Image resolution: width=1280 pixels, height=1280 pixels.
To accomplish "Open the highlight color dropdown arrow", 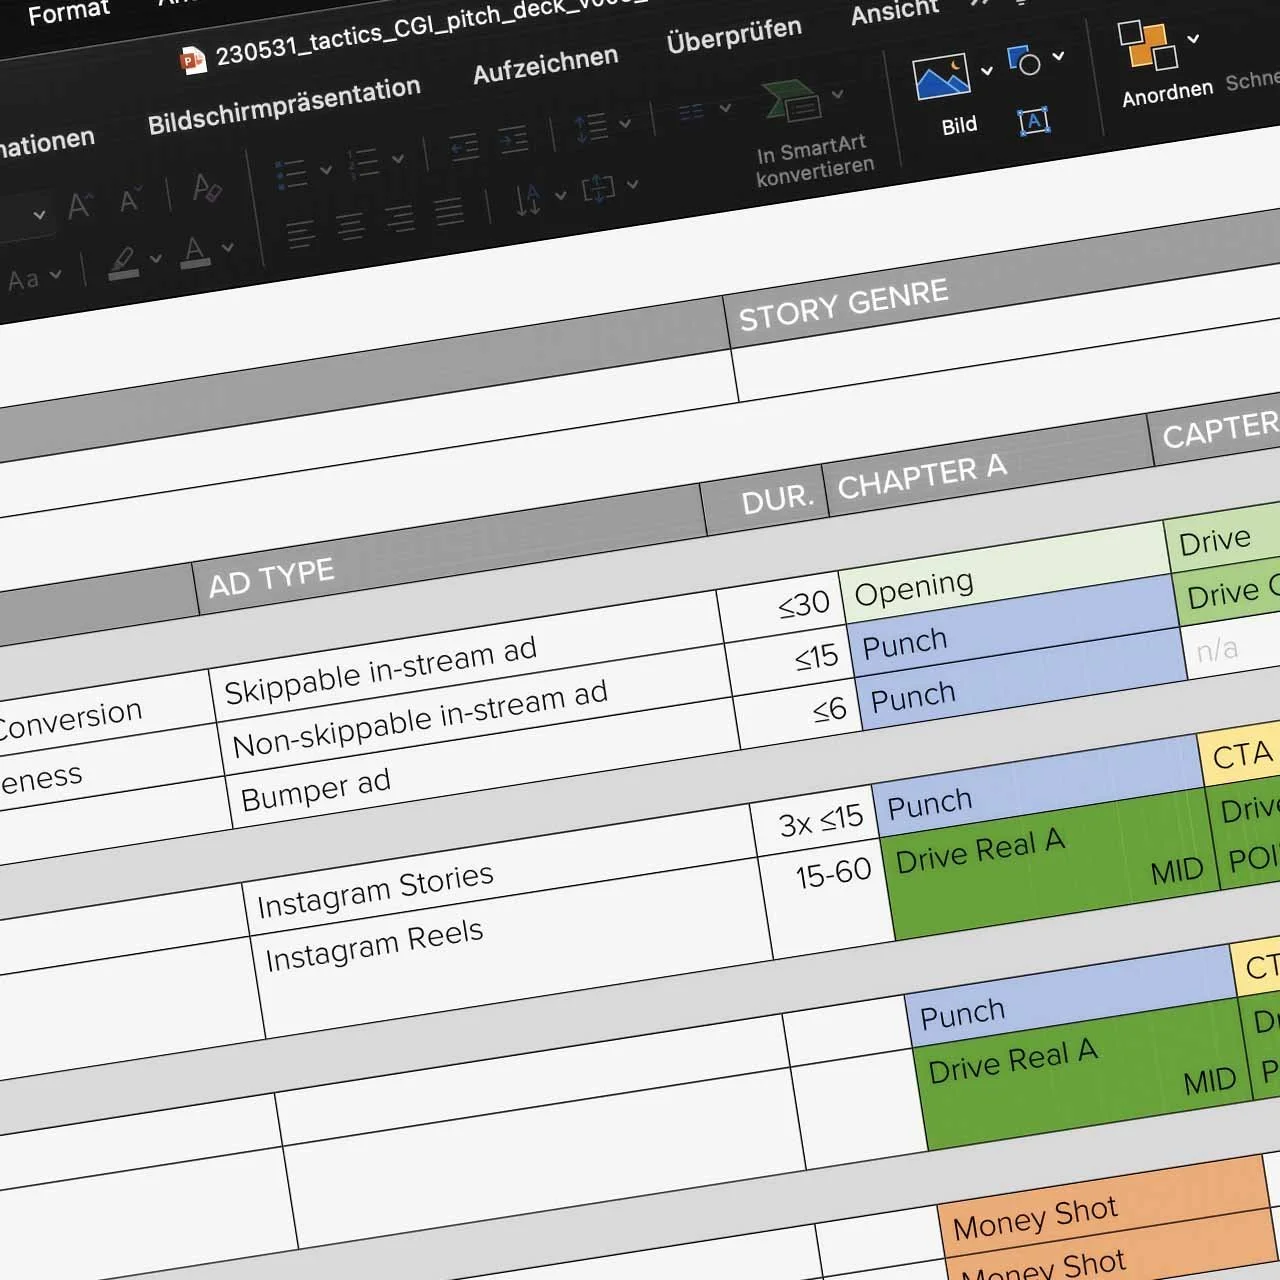I will (156, 259).
